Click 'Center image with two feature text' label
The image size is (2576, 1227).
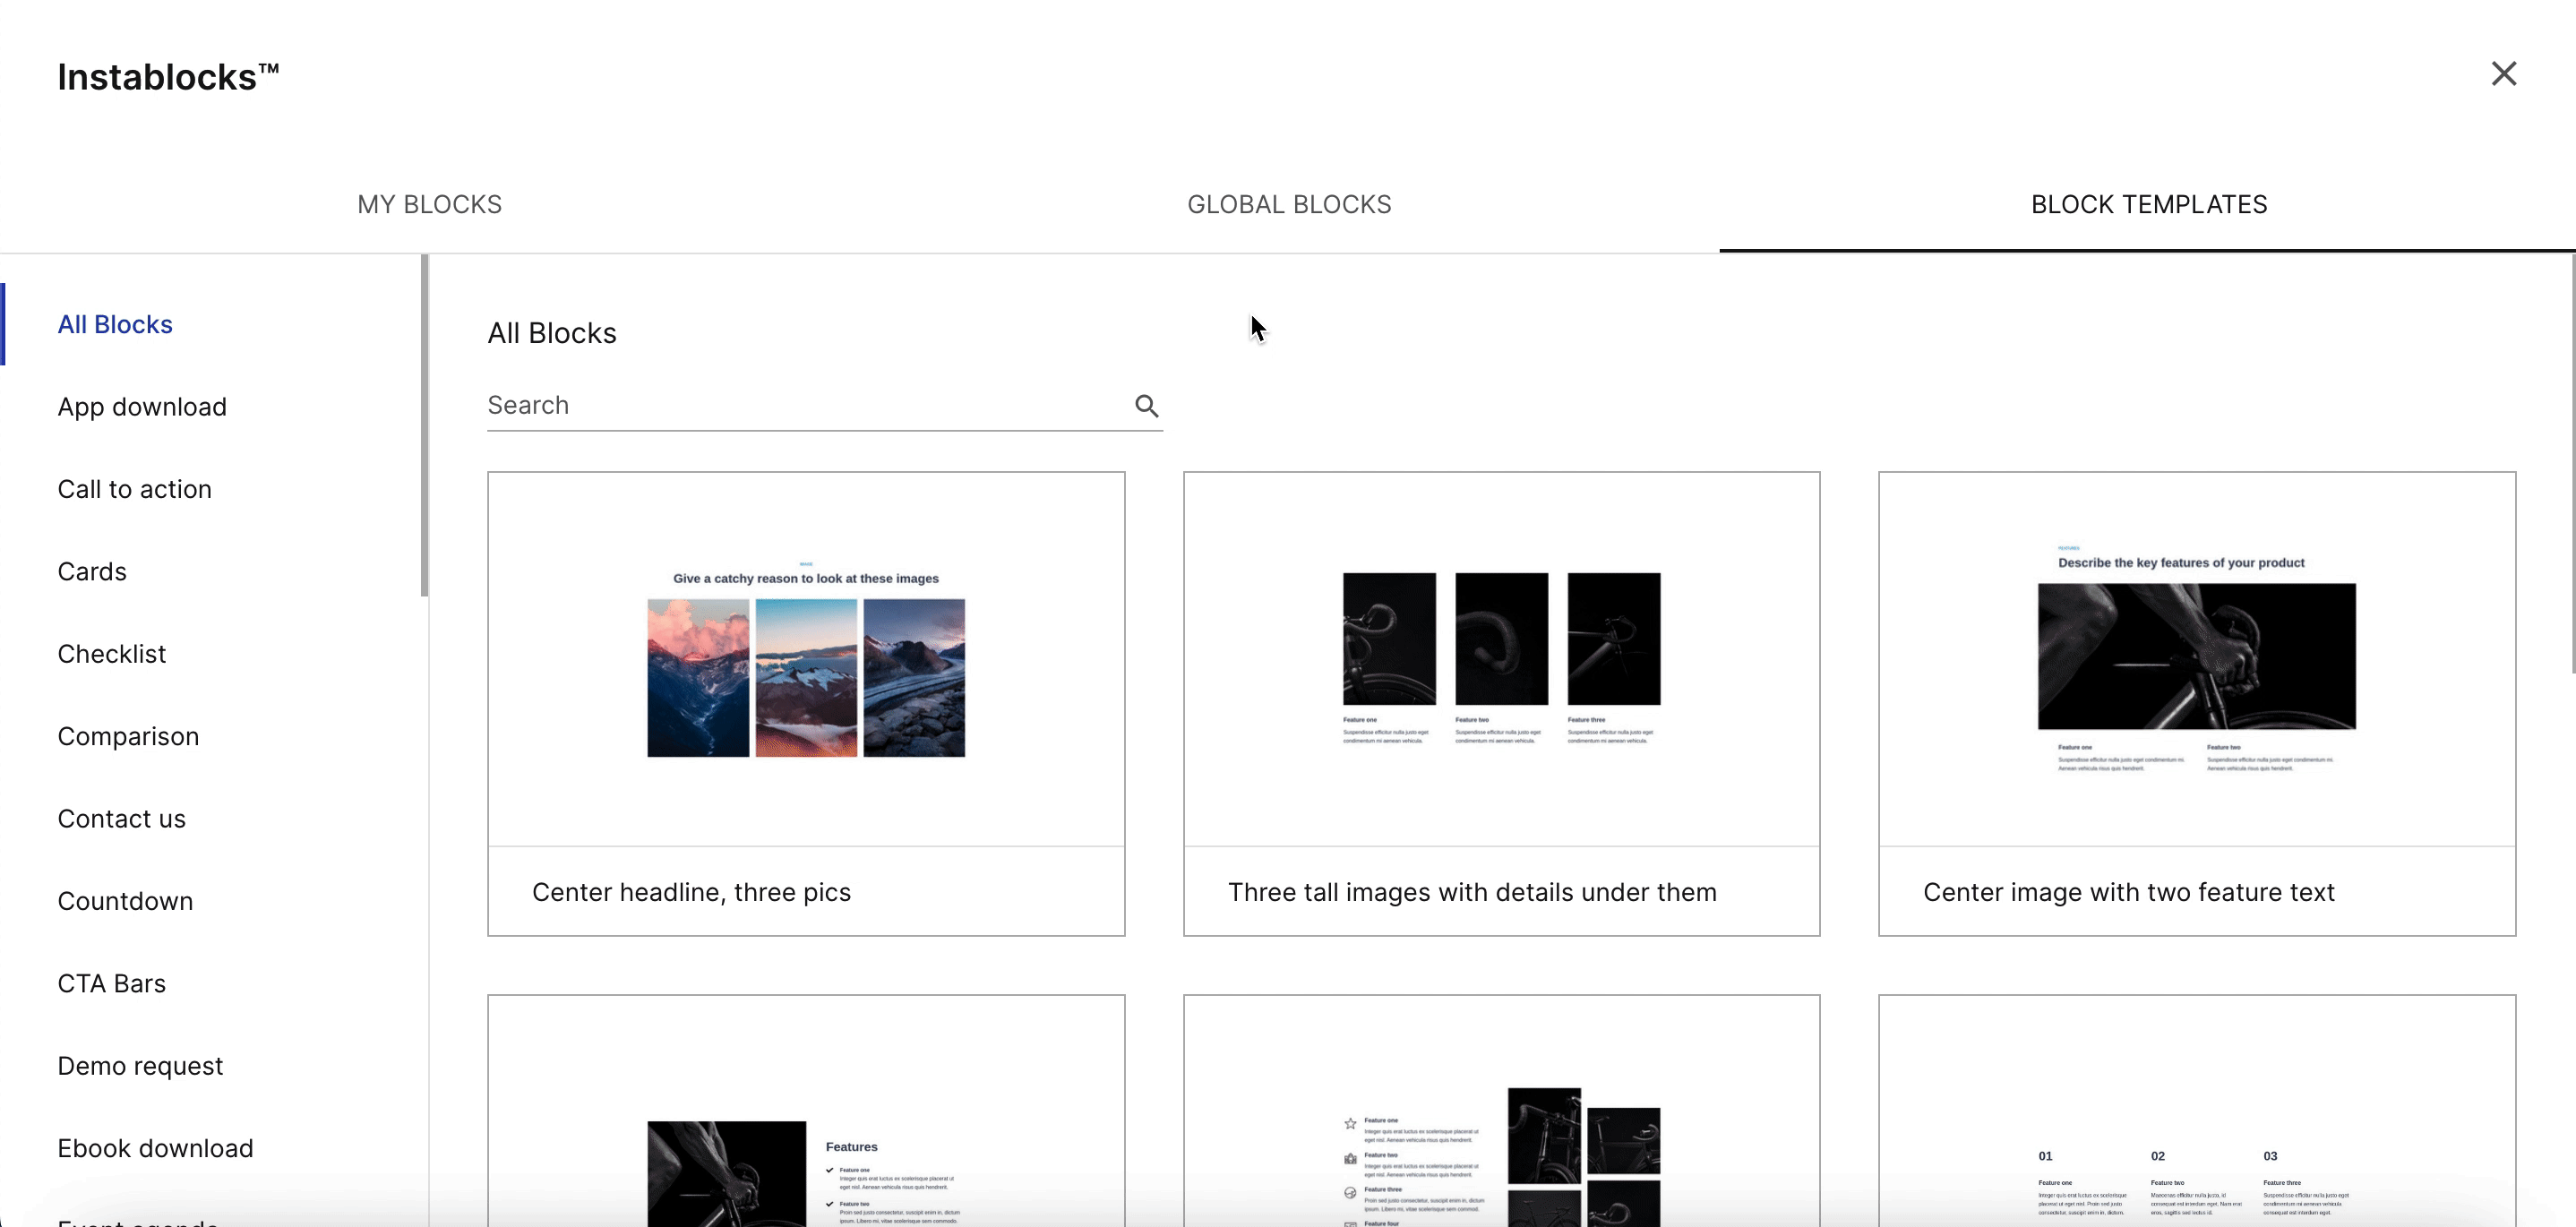[2128, 892]
